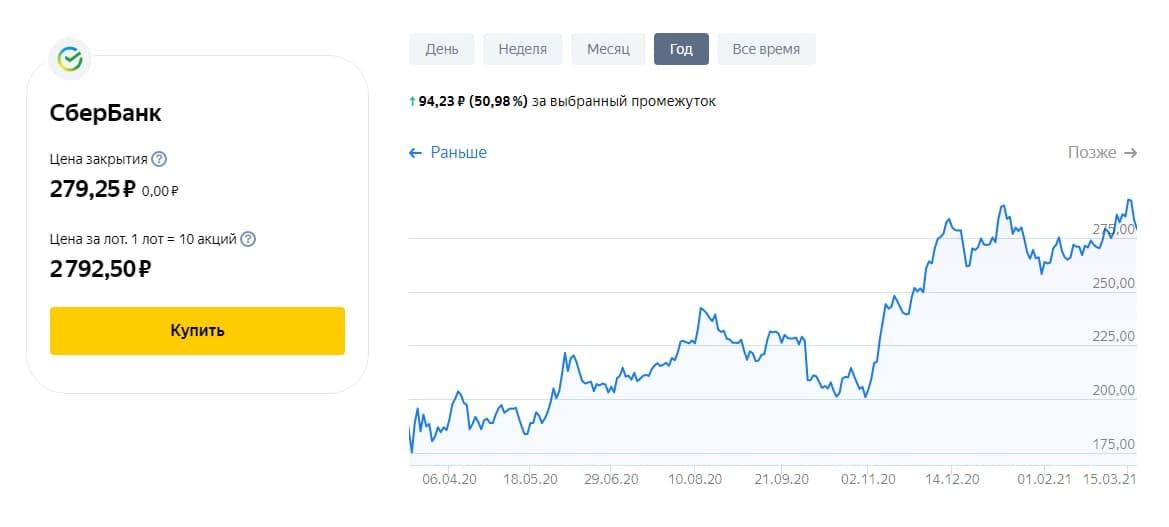This screenshot has height=527, width=1169.
Task: Click the 02.11.20 date on the axis
Action: click(x=867, y=479)
